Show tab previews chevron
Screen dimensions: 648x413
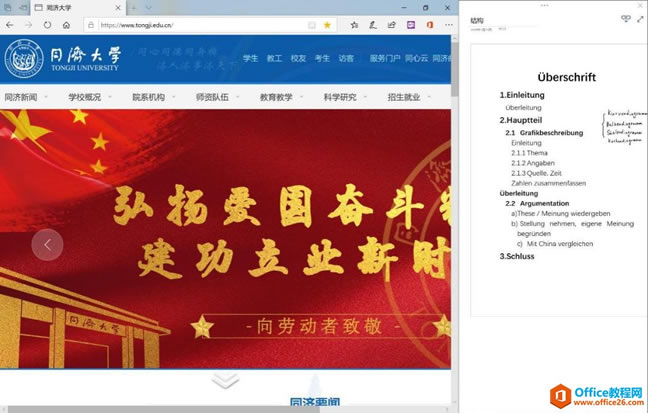pos(148,7)
